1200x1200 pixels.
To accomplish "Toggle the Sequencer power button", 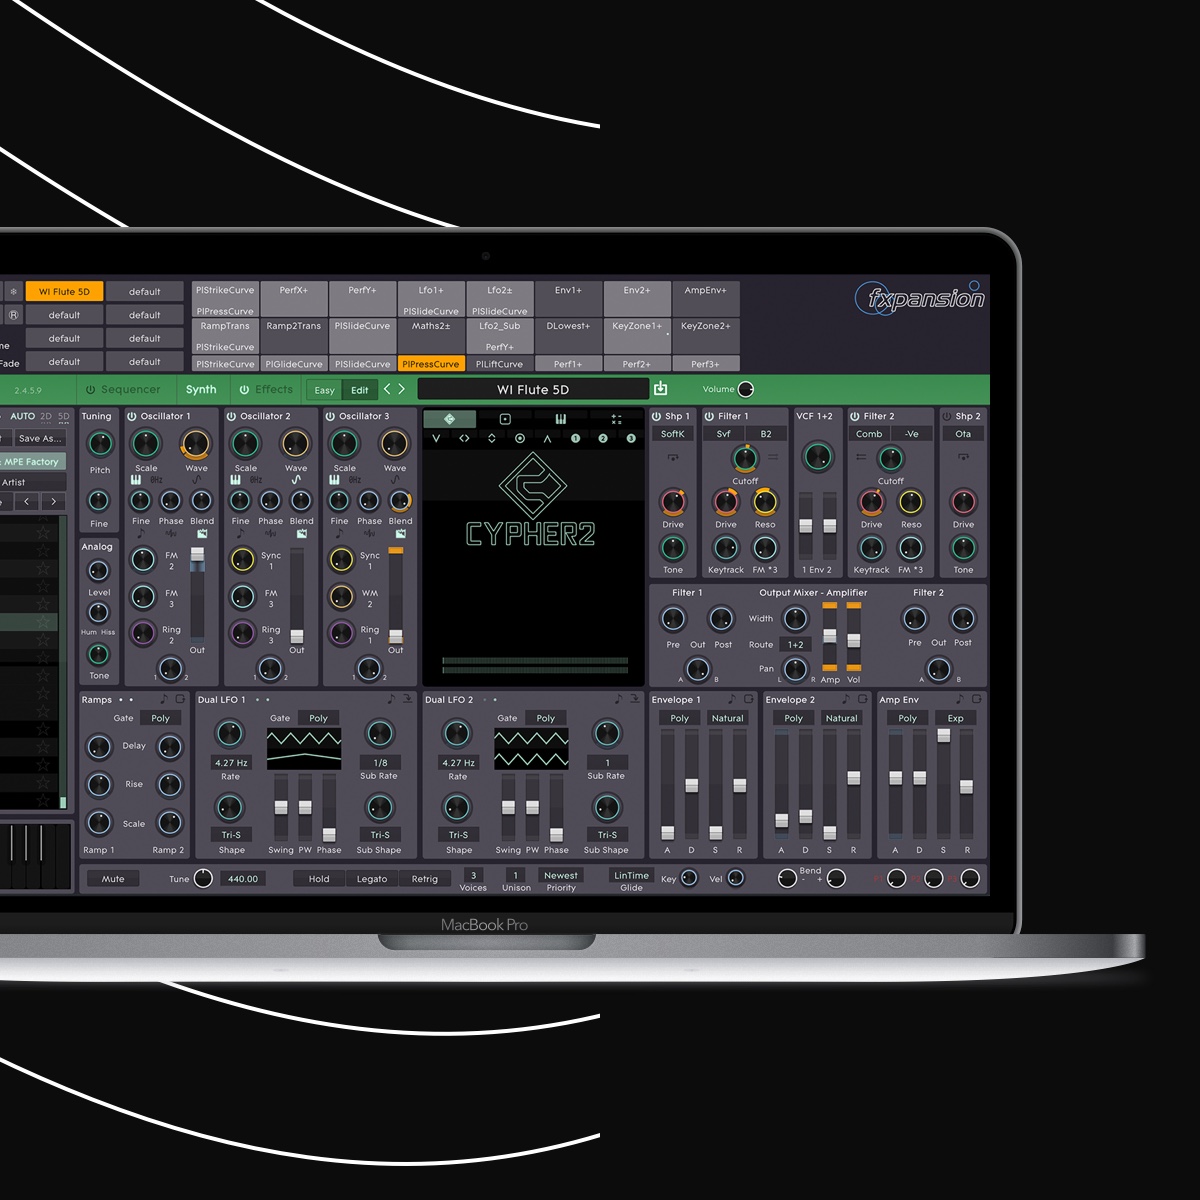I will coord(90,389).
